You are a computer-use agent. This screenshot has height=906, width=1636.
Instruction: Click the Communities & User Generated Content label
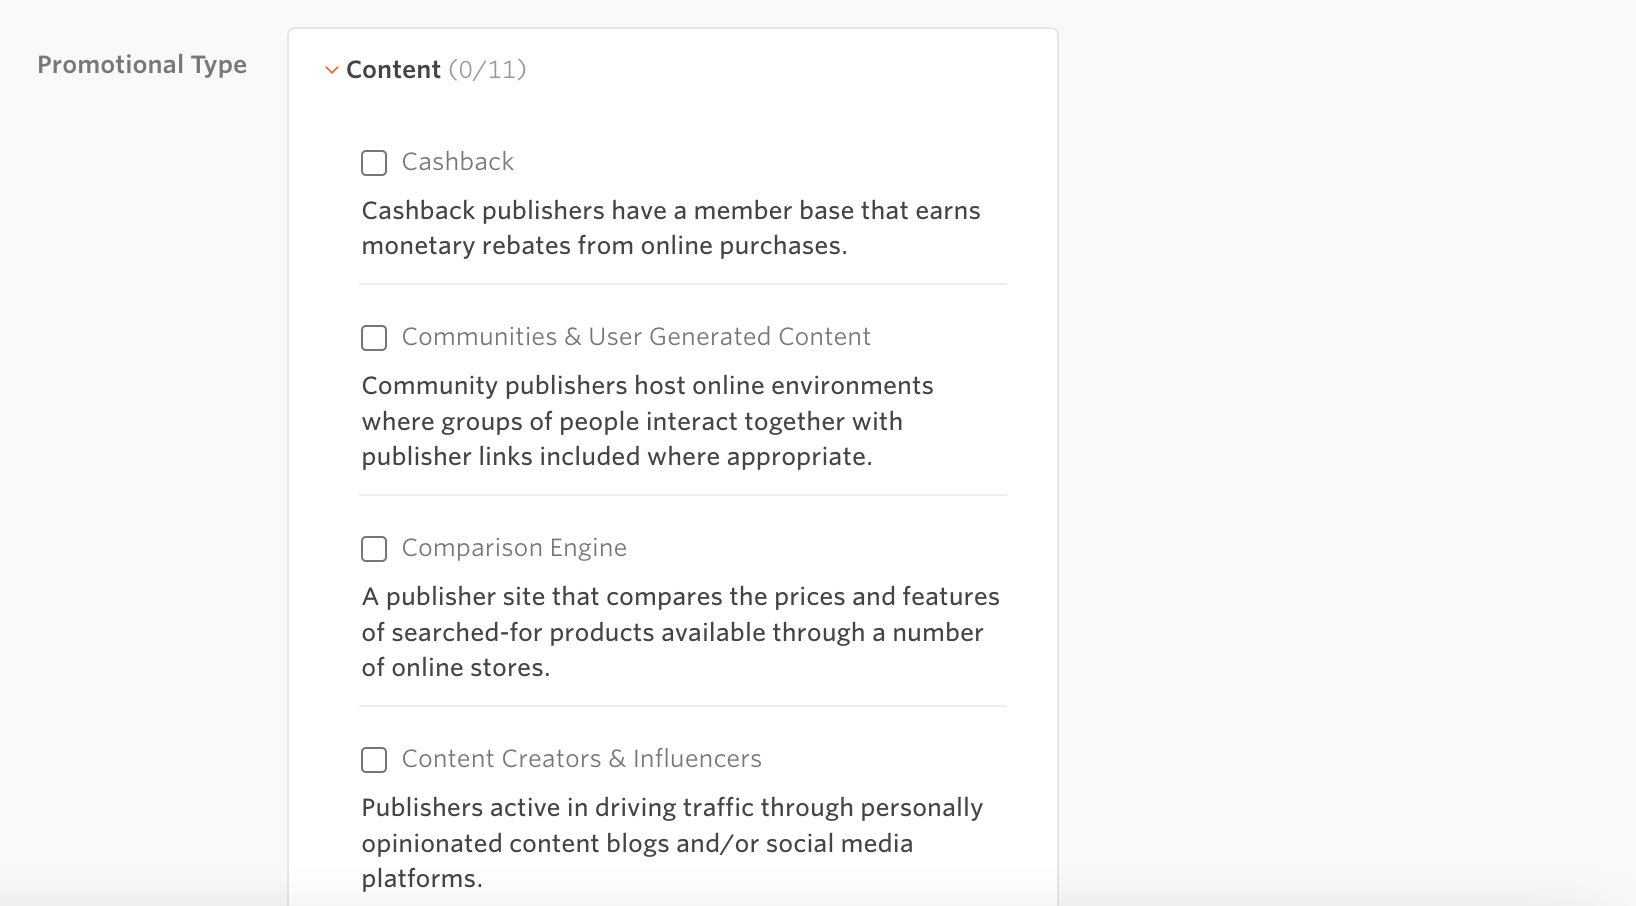point(636,337)
